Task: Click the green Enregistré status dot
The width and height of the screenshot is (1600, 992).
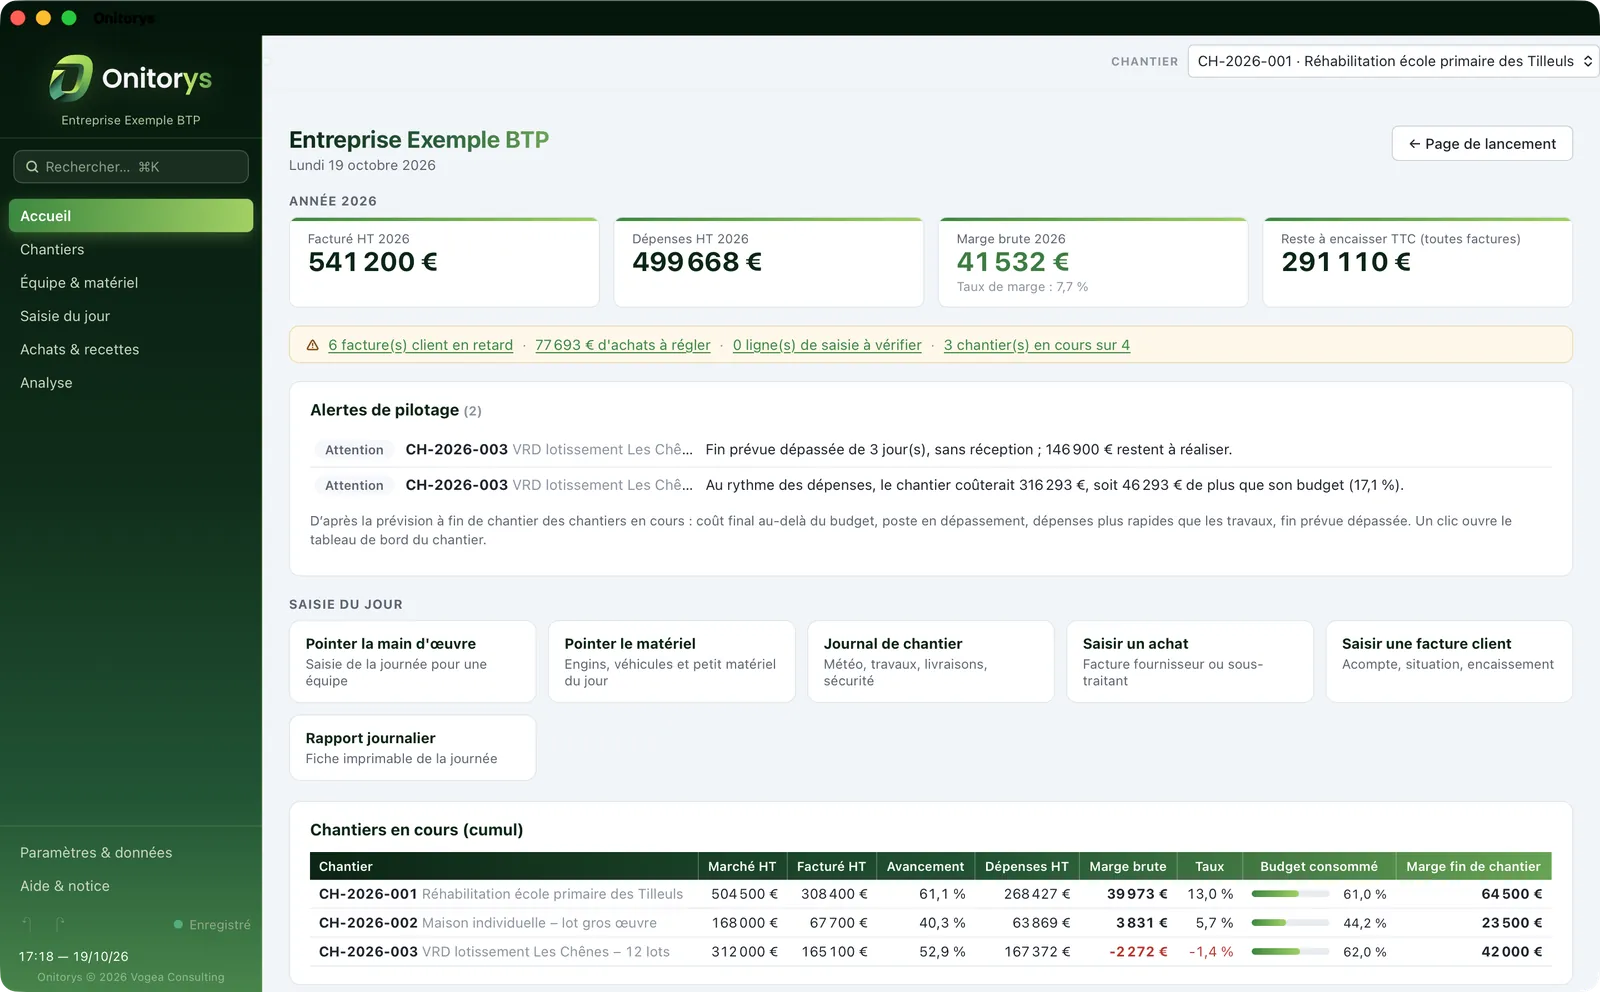Action: coord(178,925)
